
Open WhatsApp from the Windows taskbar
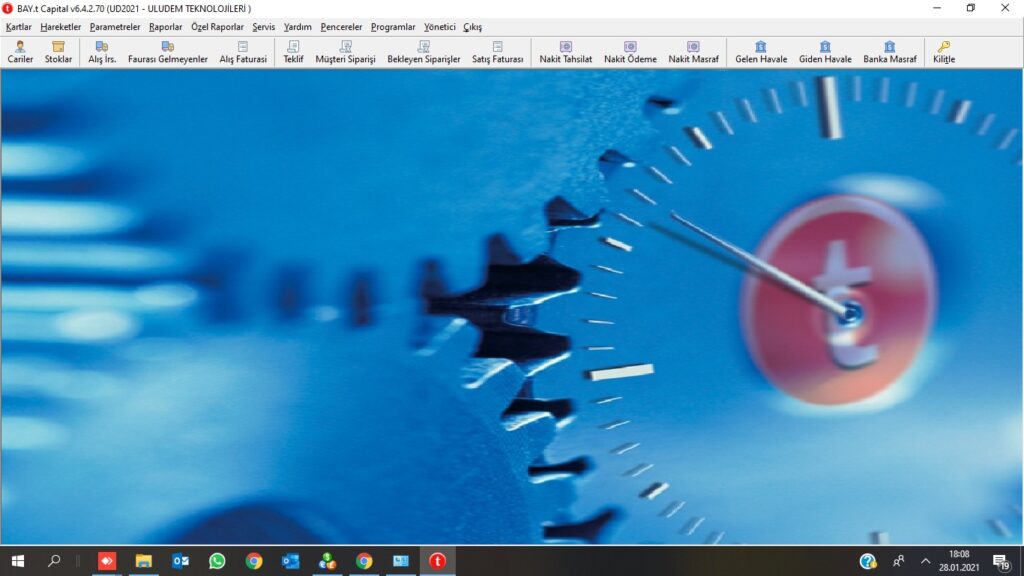[217, 561]
